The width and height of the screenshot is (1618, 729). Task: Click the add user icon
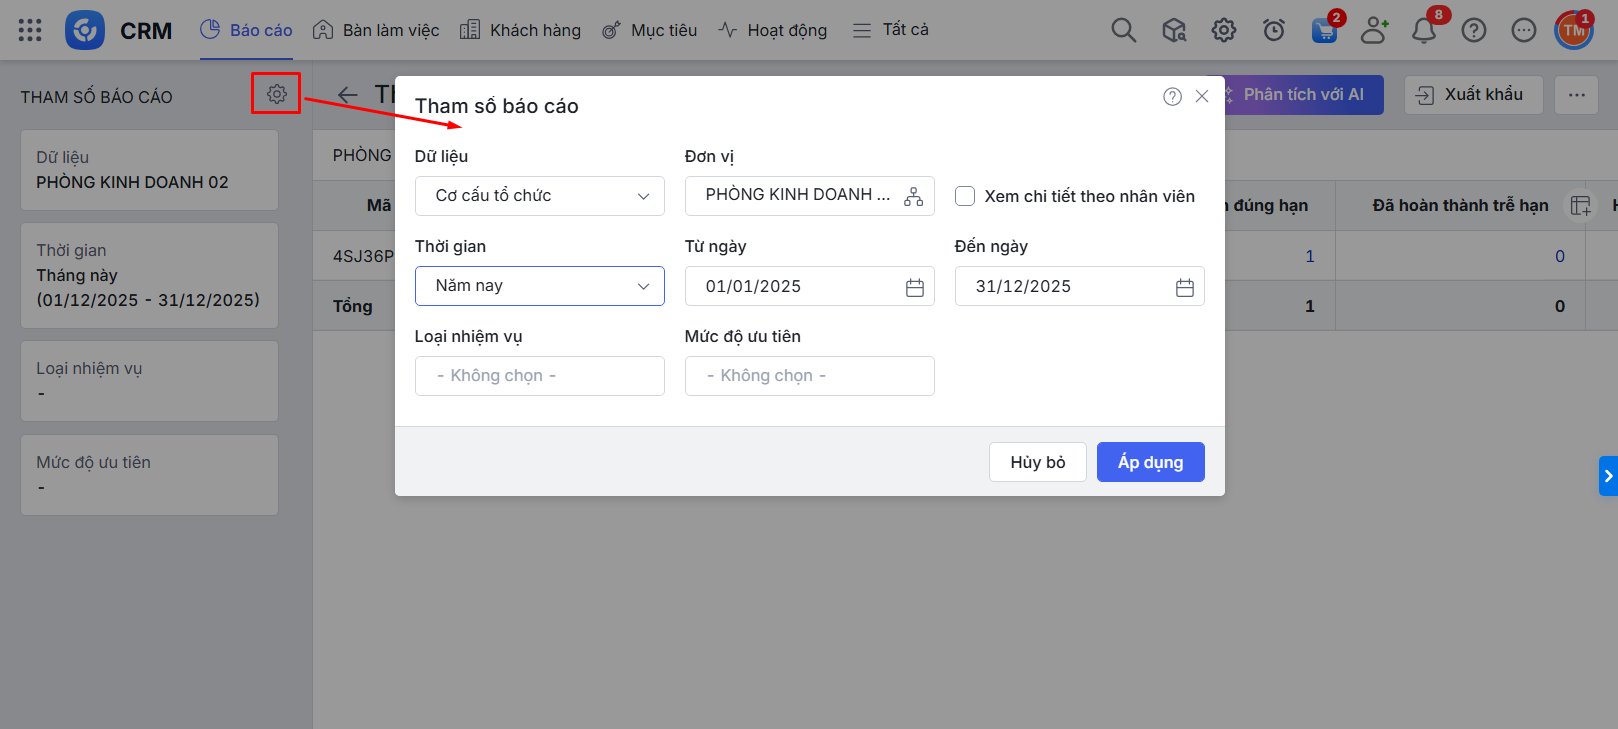pyautogui.click(x=1374, y=31)
